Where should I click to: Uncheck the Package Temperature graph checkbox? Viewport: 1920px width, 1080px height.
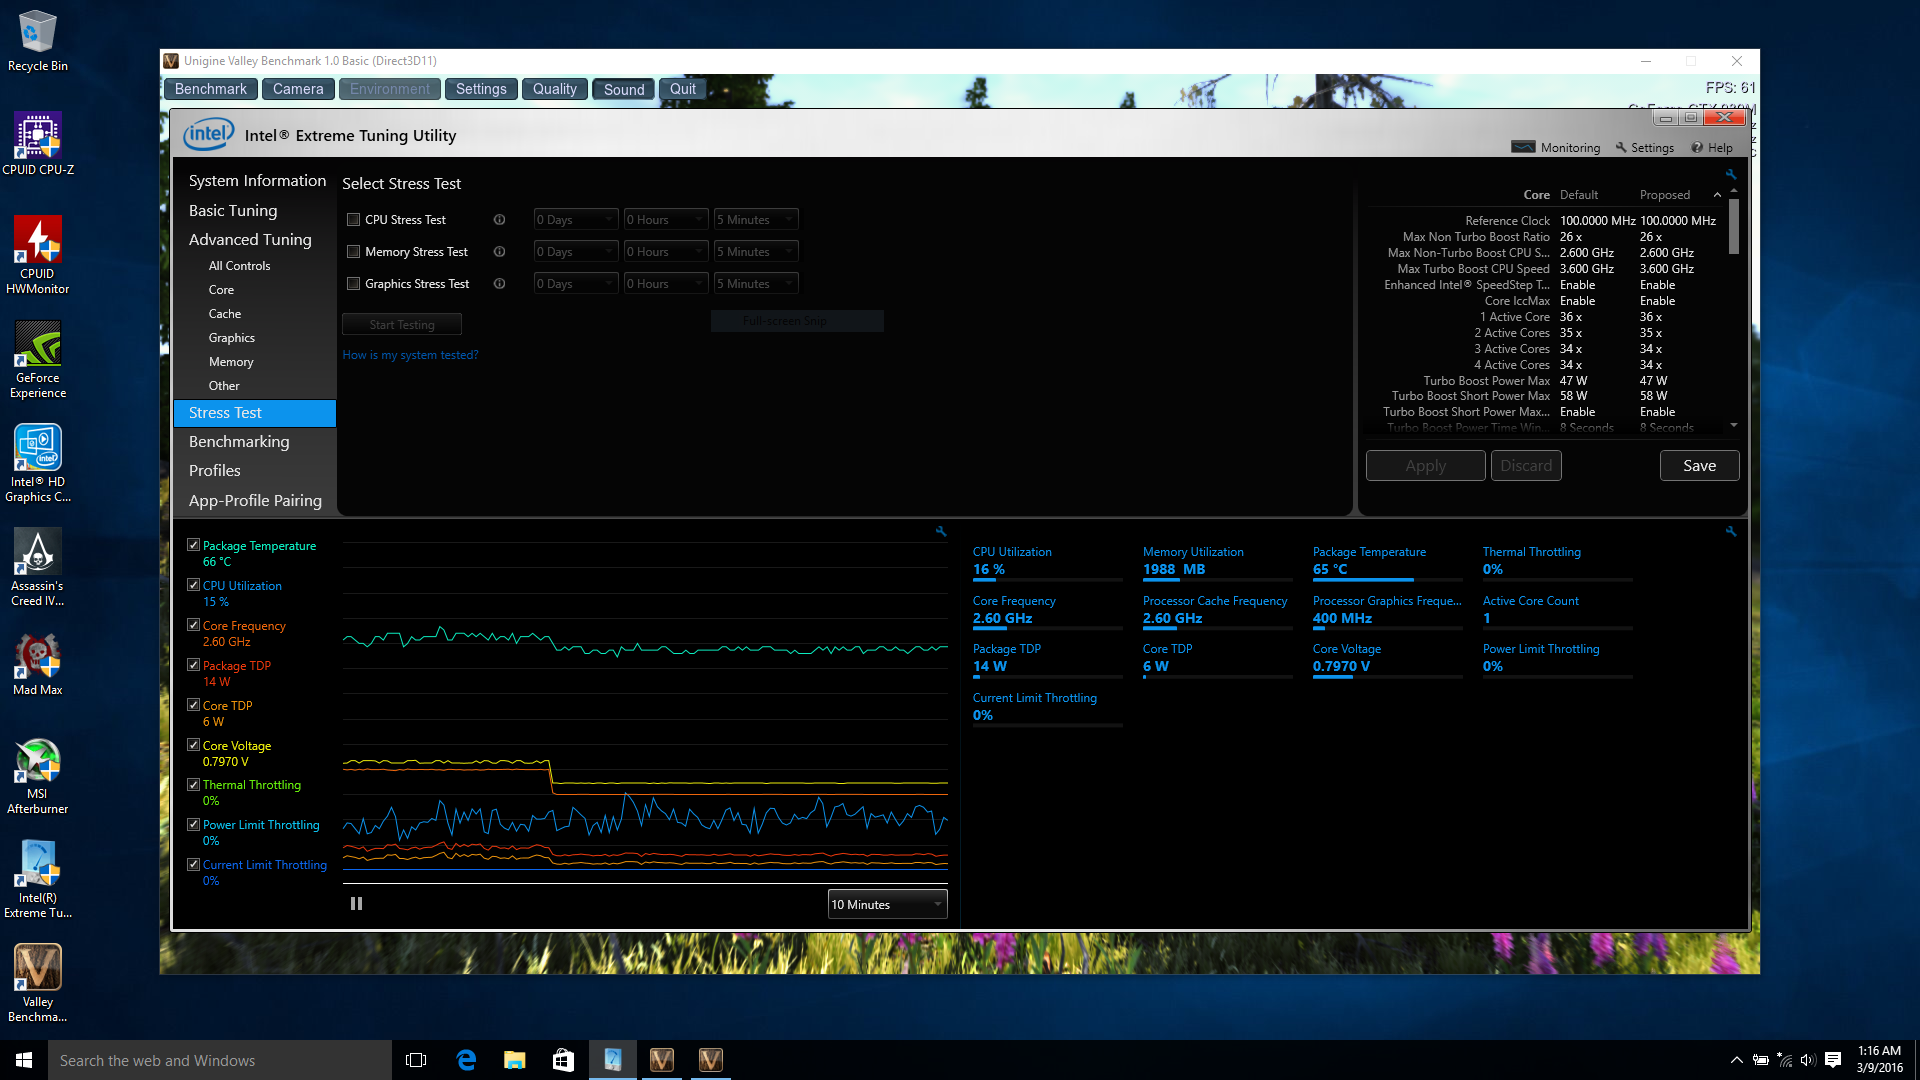pyautogui.click(x=193, y=545)
